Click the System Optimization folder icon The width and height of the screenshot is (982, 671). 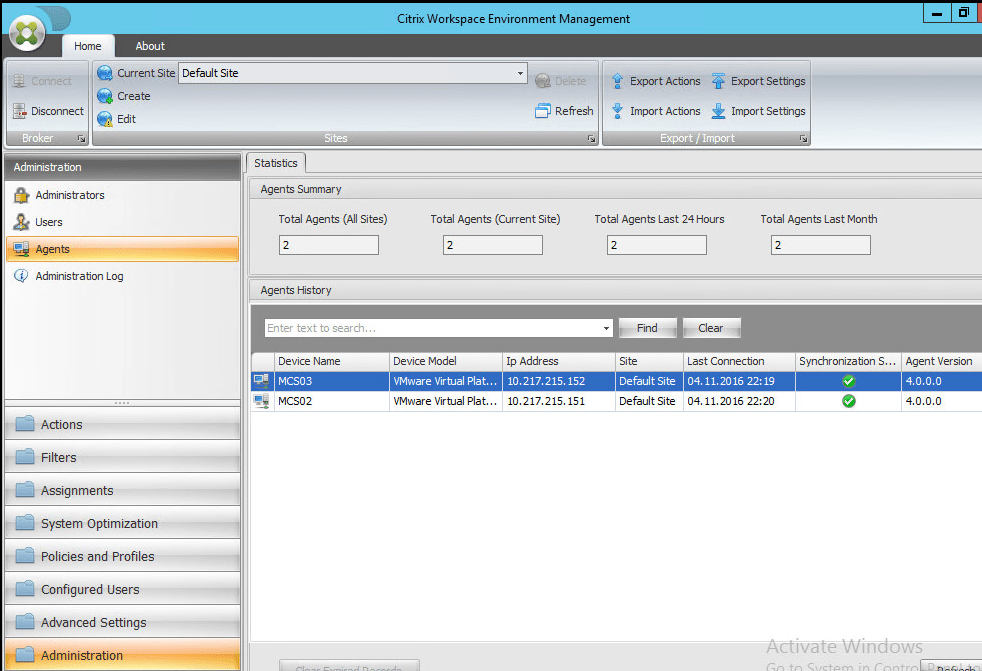[x=24, y=523]
